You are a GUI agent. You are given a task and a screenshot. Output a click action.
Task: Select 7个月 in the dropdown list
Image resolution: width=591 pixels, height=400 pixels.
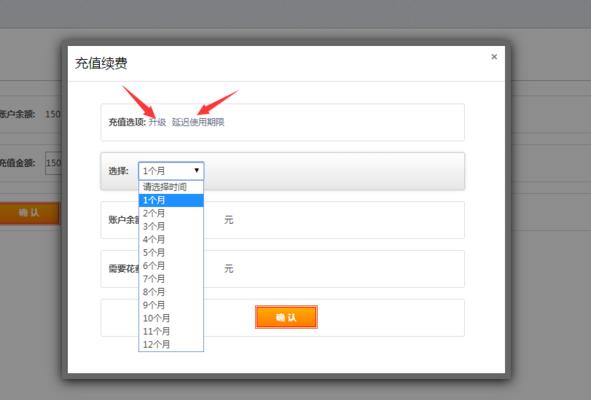click(x=171, y=279)
